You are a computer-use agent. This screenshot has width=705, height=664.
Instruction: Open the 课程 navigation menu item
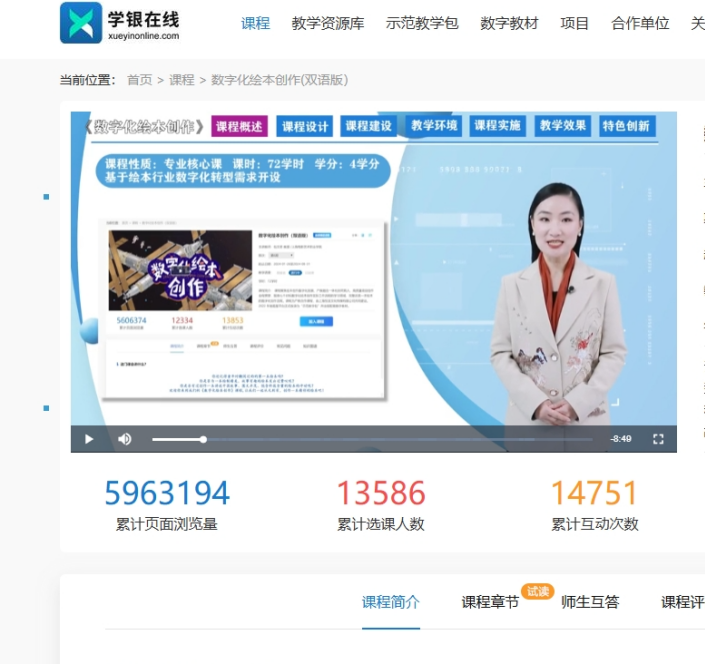point(255,23)
